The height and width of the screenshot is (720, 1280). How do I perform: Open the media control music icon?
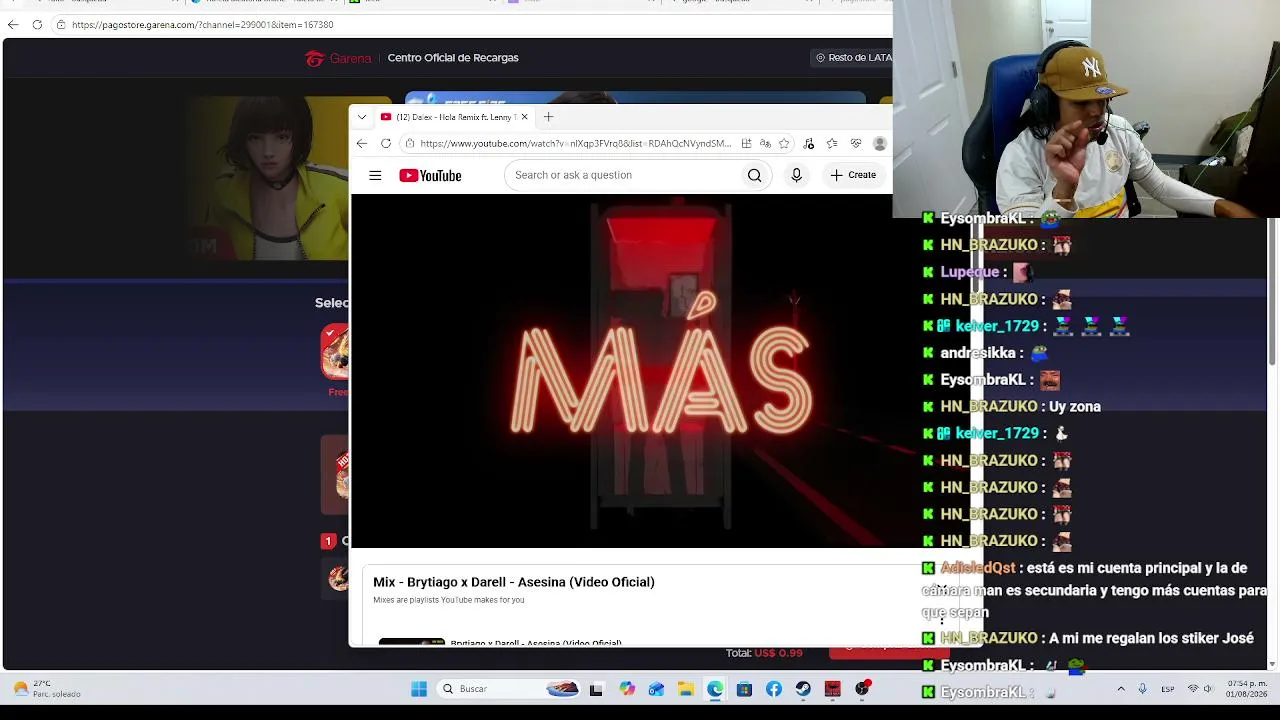(x=809, y=144)
